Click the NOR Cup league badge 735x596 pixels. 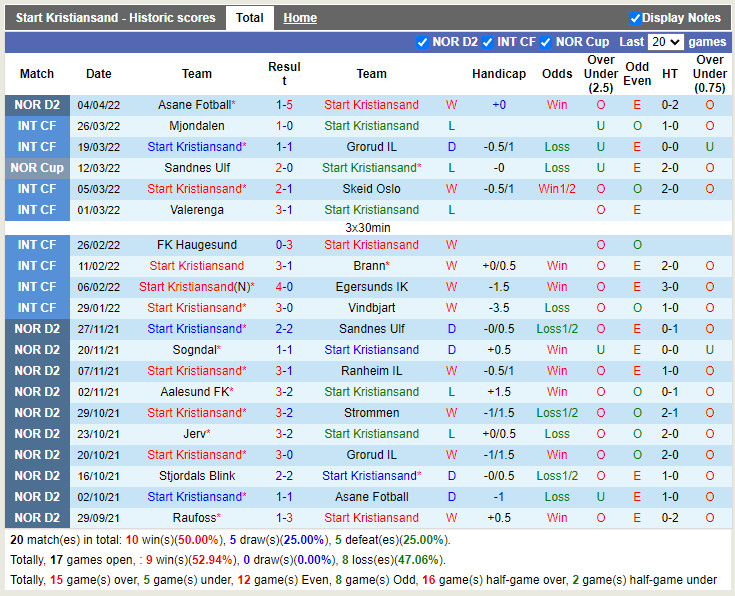coord(37,168)
